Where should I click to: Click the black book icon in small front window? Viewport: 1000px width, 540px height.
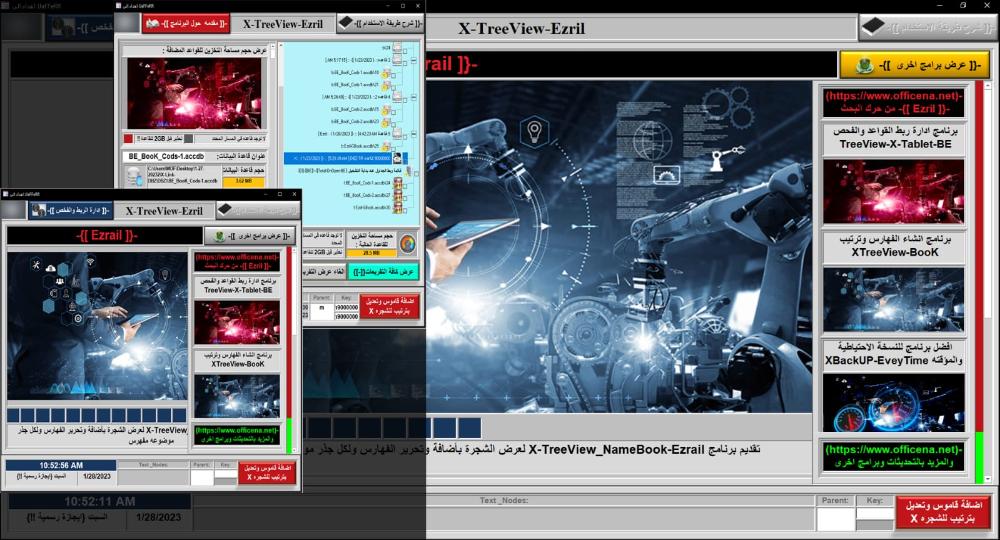(228, 210)
